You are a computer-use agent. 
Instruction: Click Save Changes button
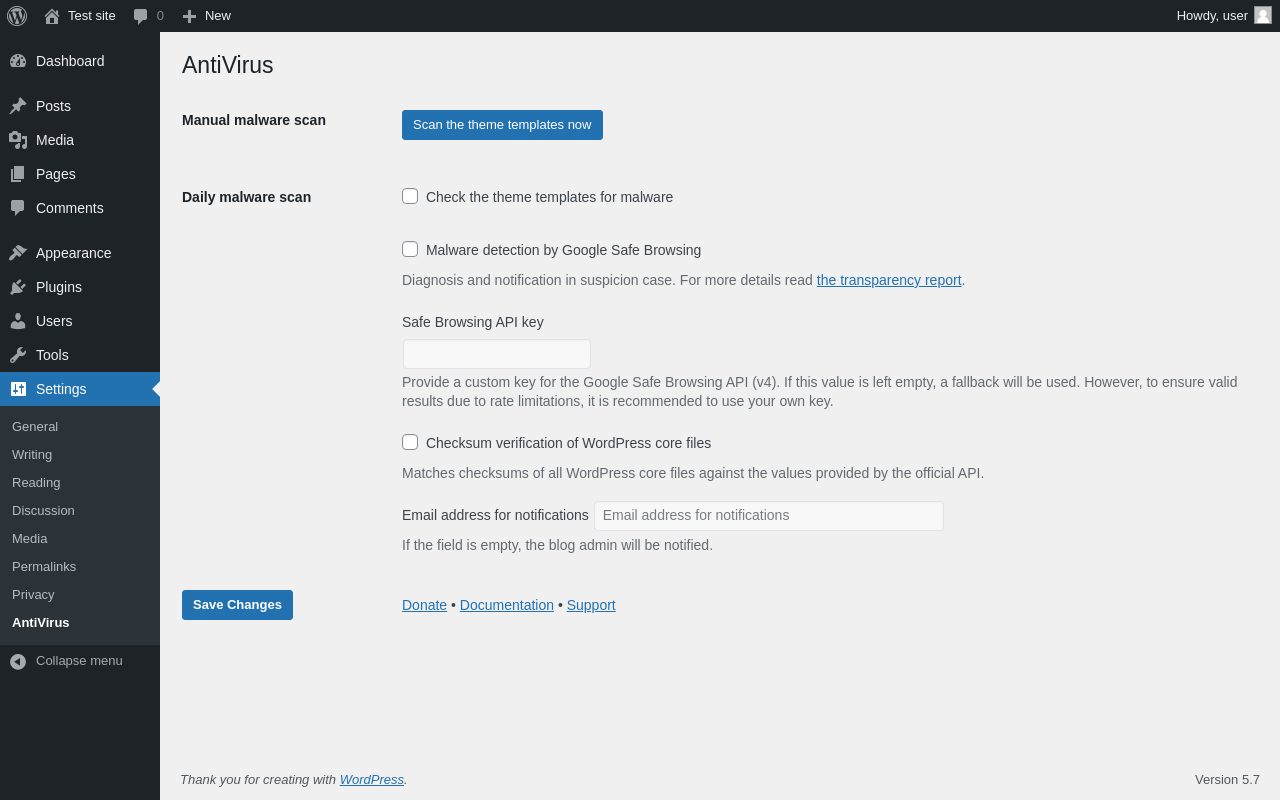(x=237, y=605)
